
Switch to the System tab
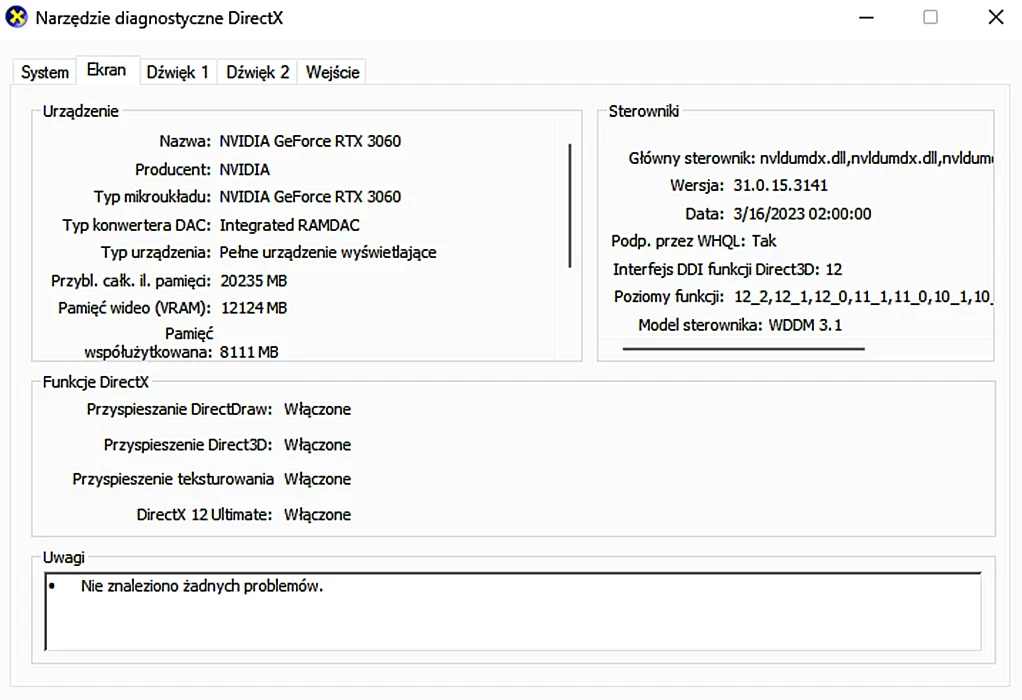click(x=43, y=71)
